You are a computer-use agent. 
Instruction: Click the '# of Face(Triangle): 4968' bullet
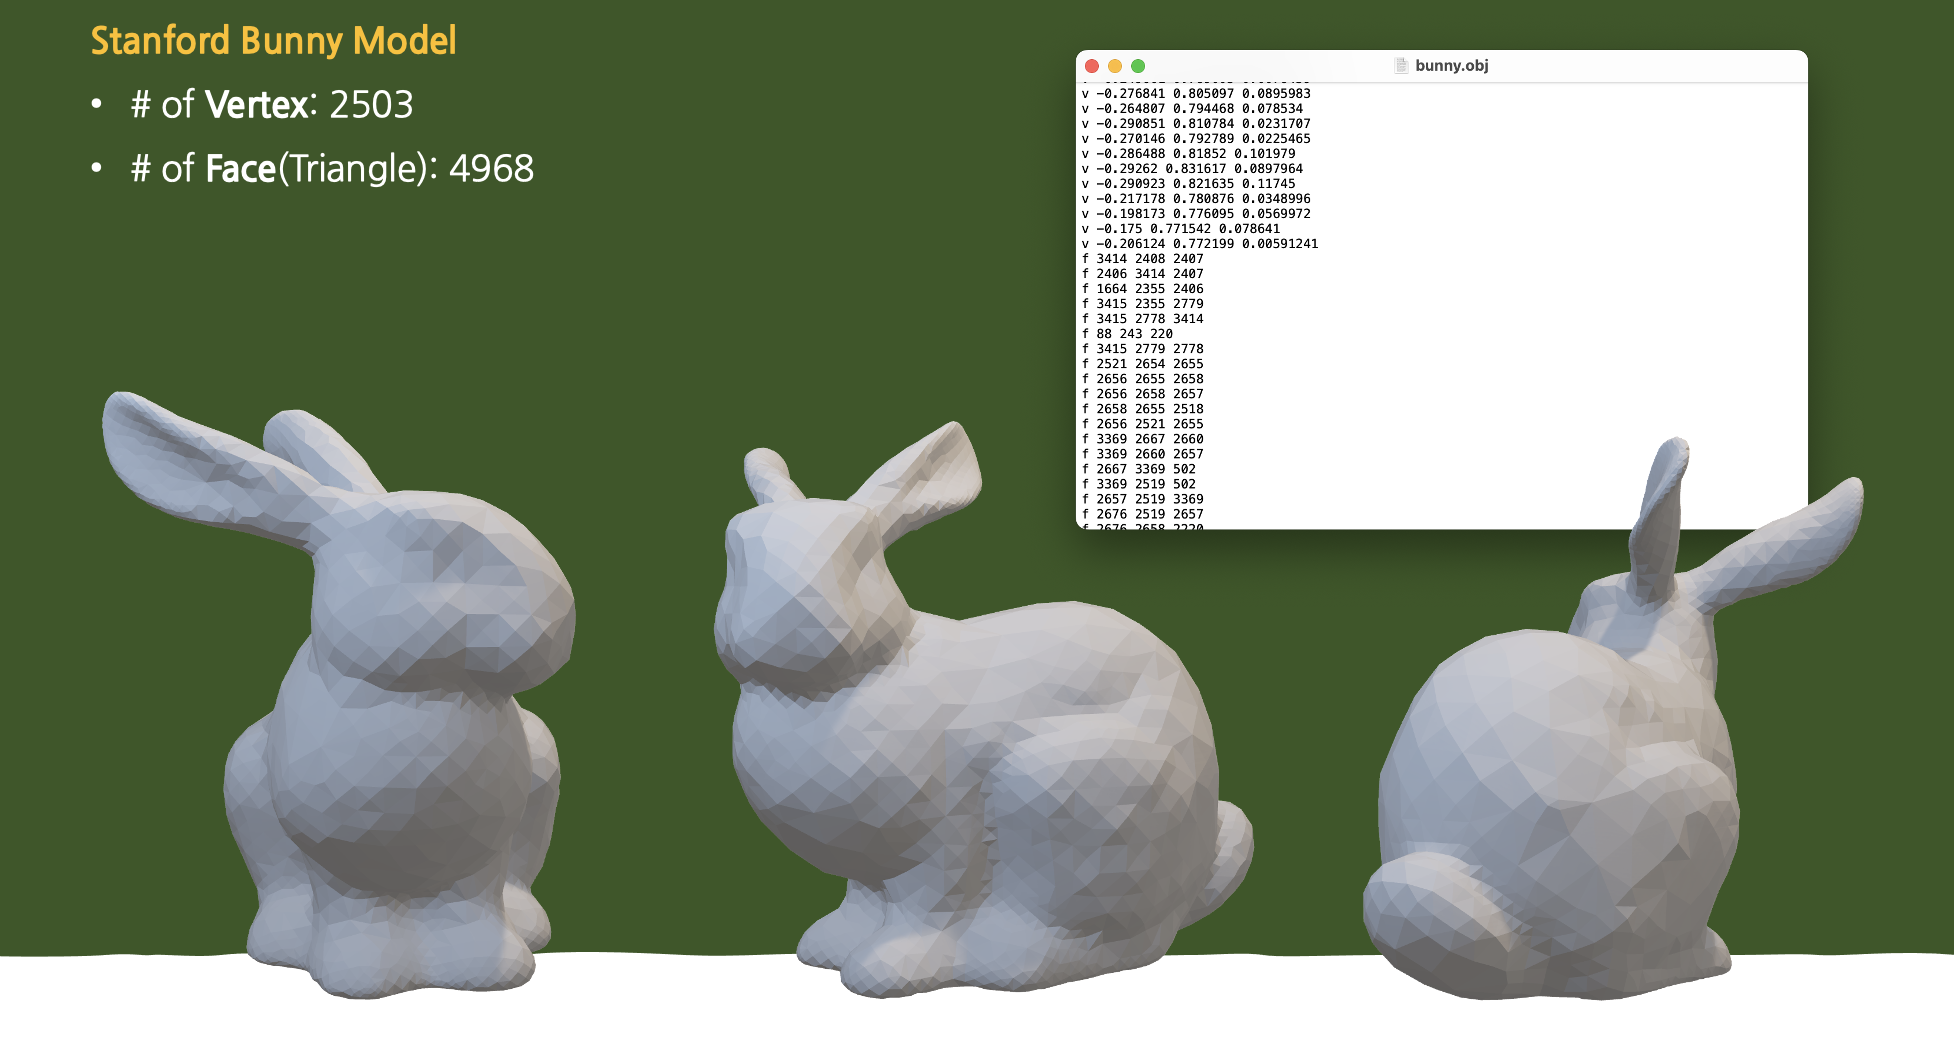point(332,169)
